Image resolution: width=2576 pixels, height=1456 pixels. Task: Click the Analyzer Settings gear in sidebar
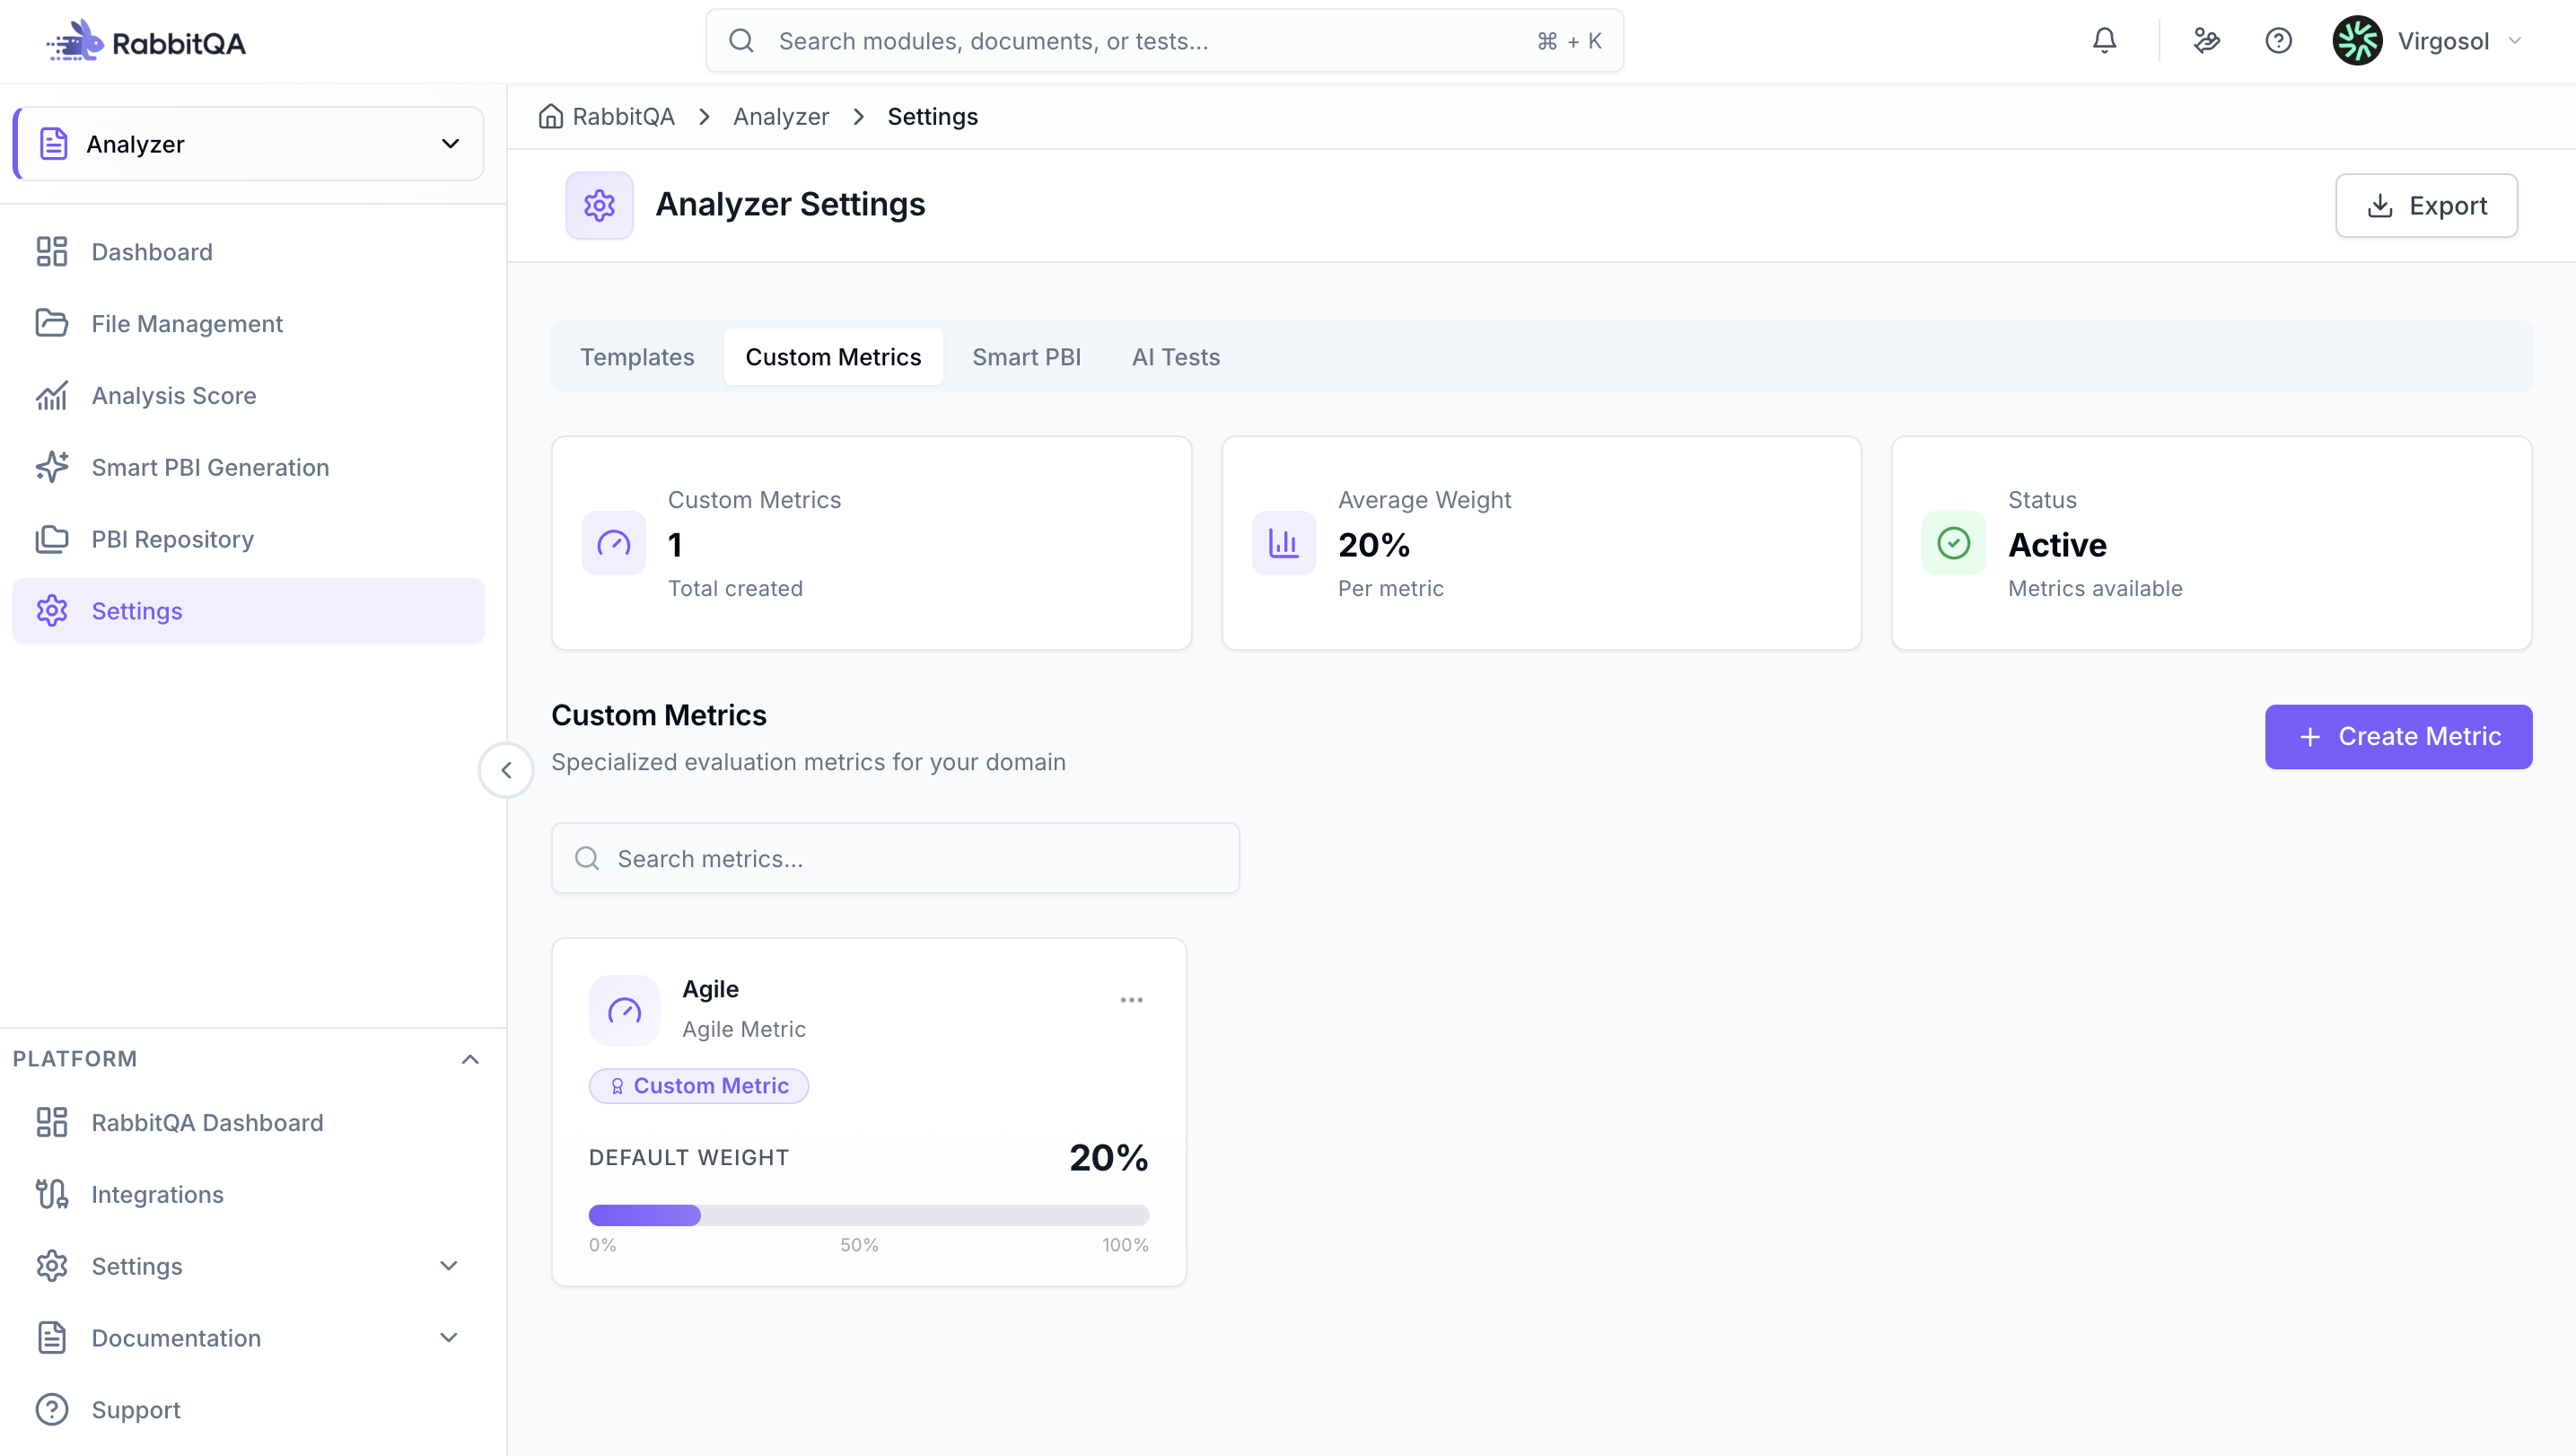click(x=51, y=611)
